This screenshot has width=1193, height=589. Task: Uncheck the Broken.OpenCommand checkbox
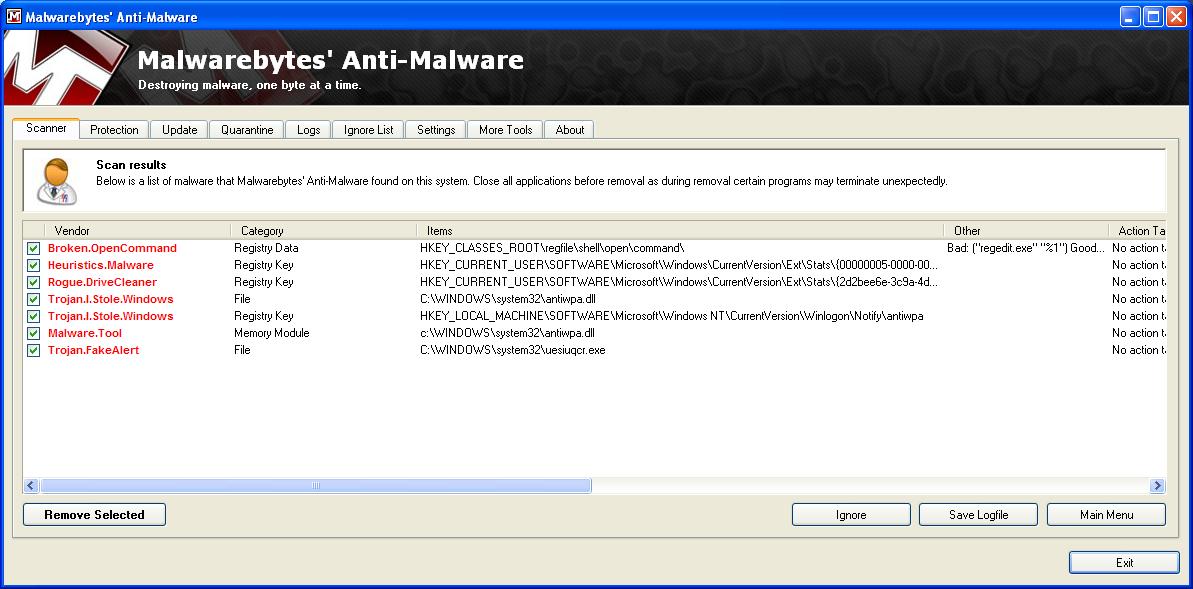click(x=33, y=248)
